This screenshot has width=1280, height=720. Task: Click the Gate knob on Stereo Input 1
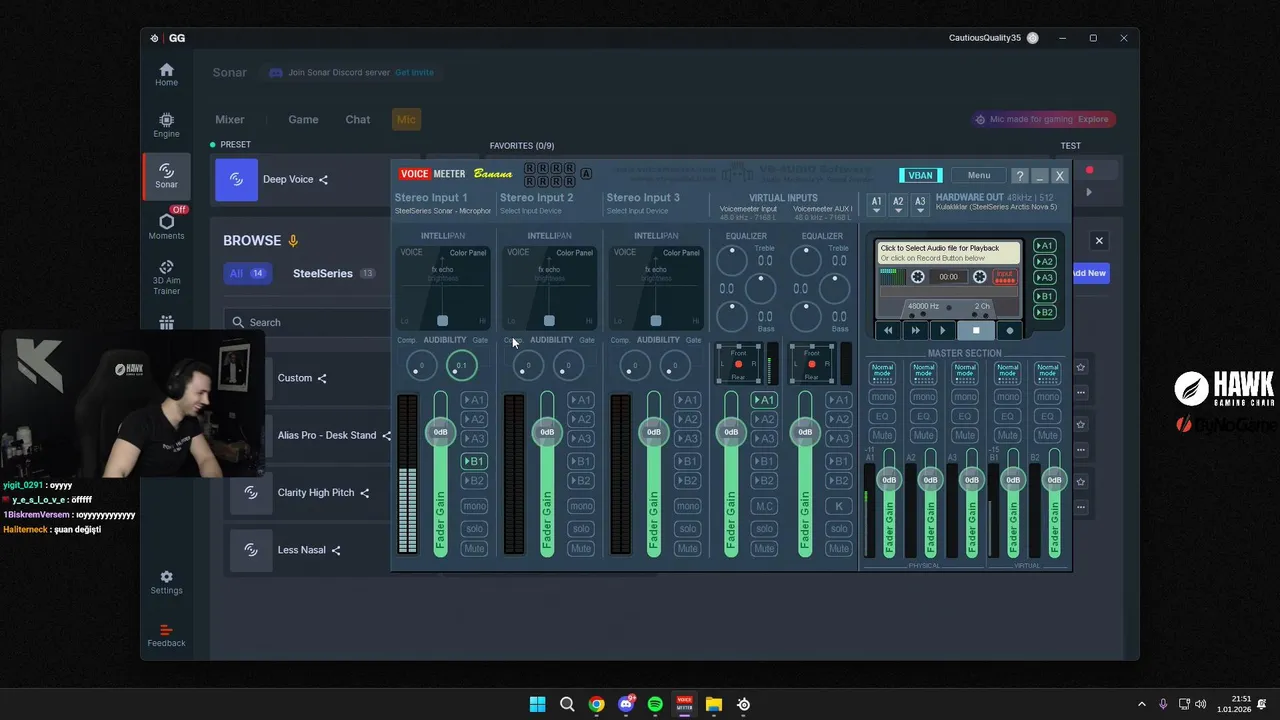[461, 366]
